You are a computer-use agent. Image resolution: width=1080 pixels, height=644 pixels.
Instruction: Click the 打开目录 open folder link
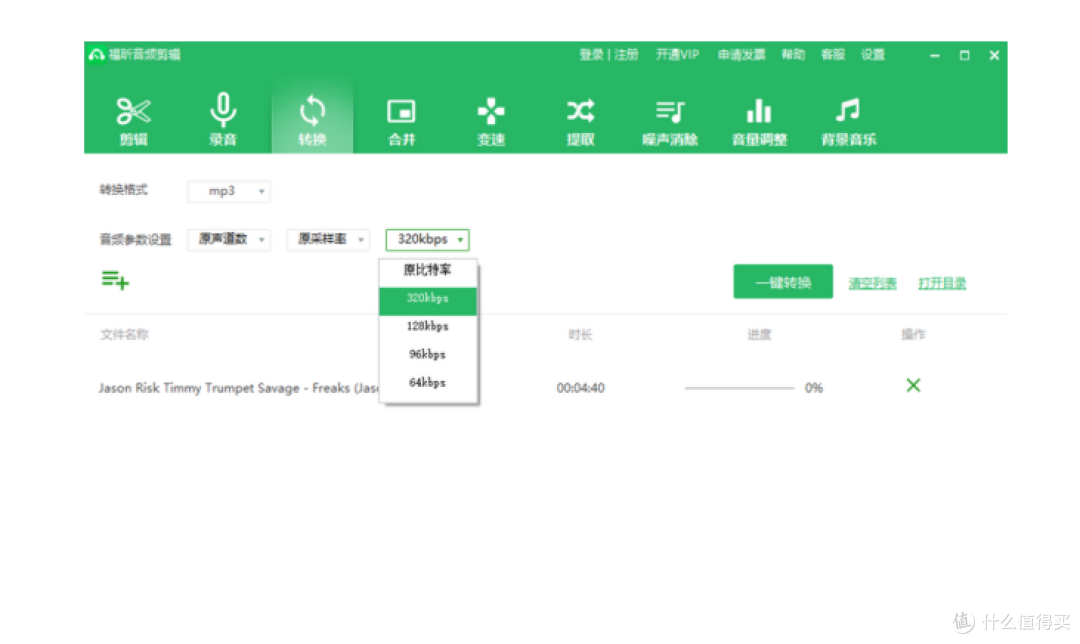[942, 283]
